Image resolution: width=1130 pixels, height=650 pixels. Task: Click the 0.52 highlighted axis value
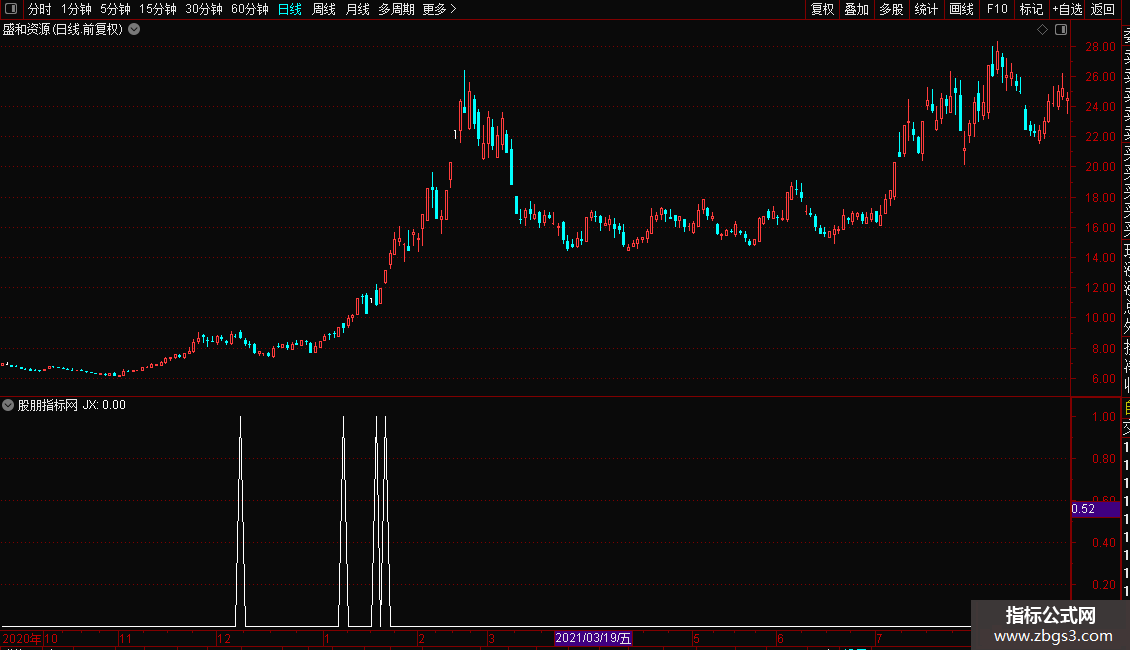pos(1095,509)
